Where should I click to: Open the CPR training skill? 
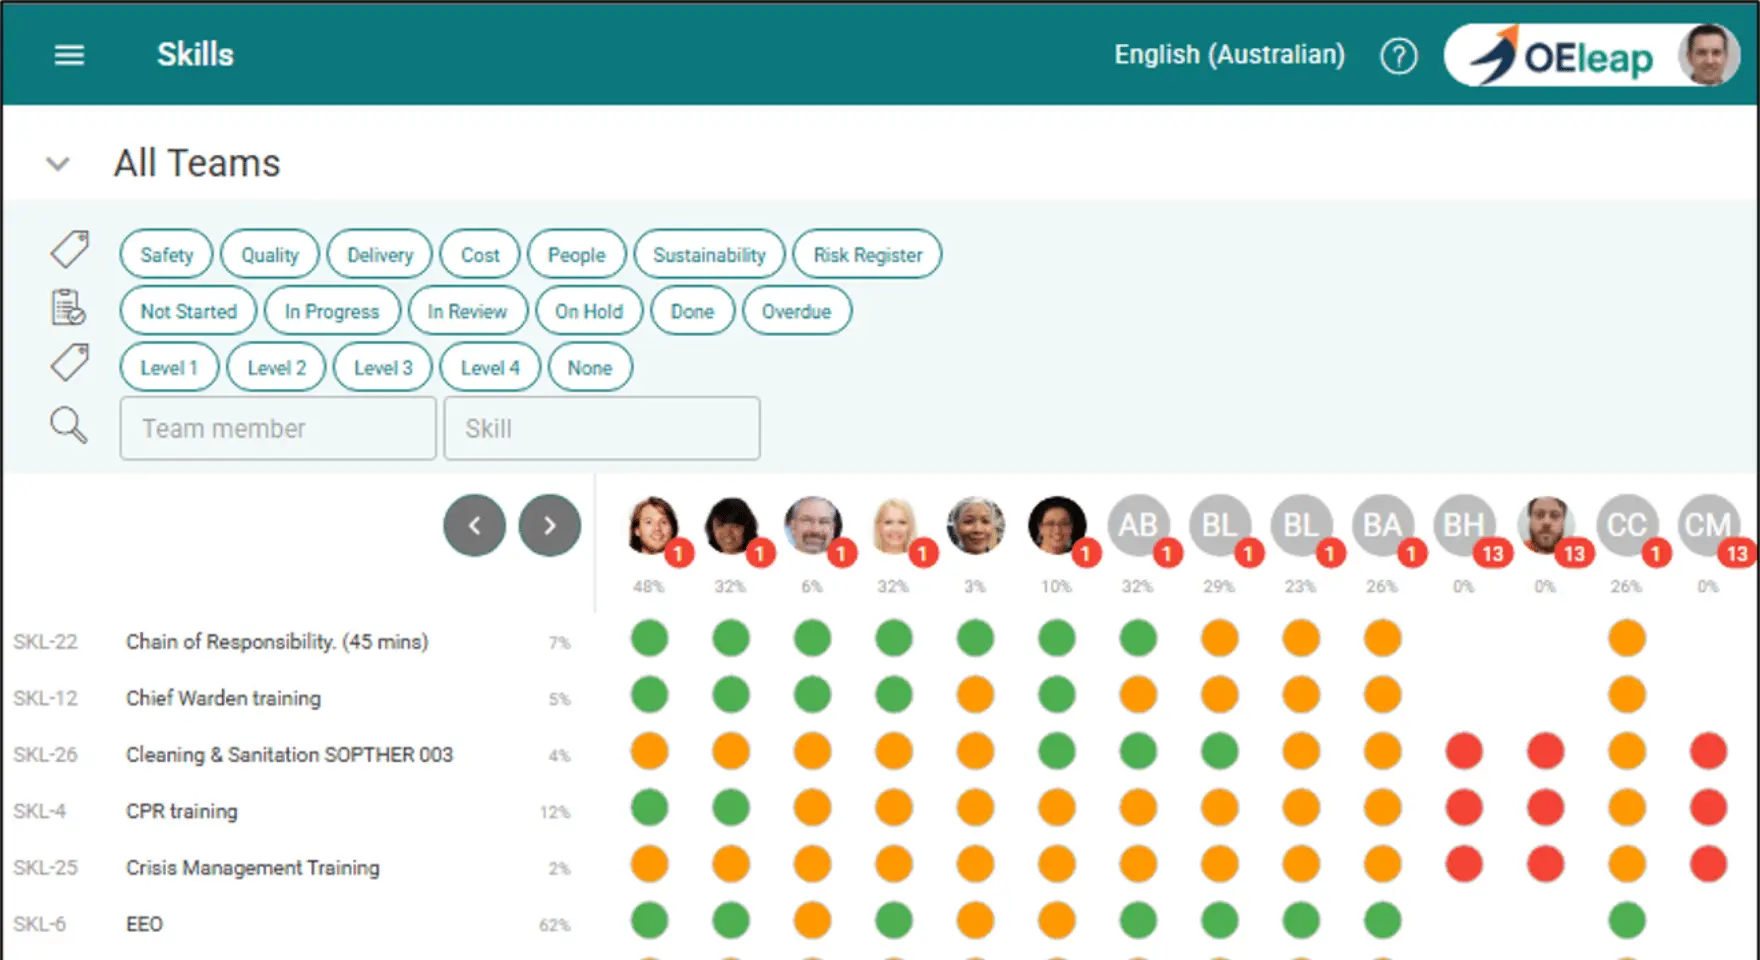[182, 811]
